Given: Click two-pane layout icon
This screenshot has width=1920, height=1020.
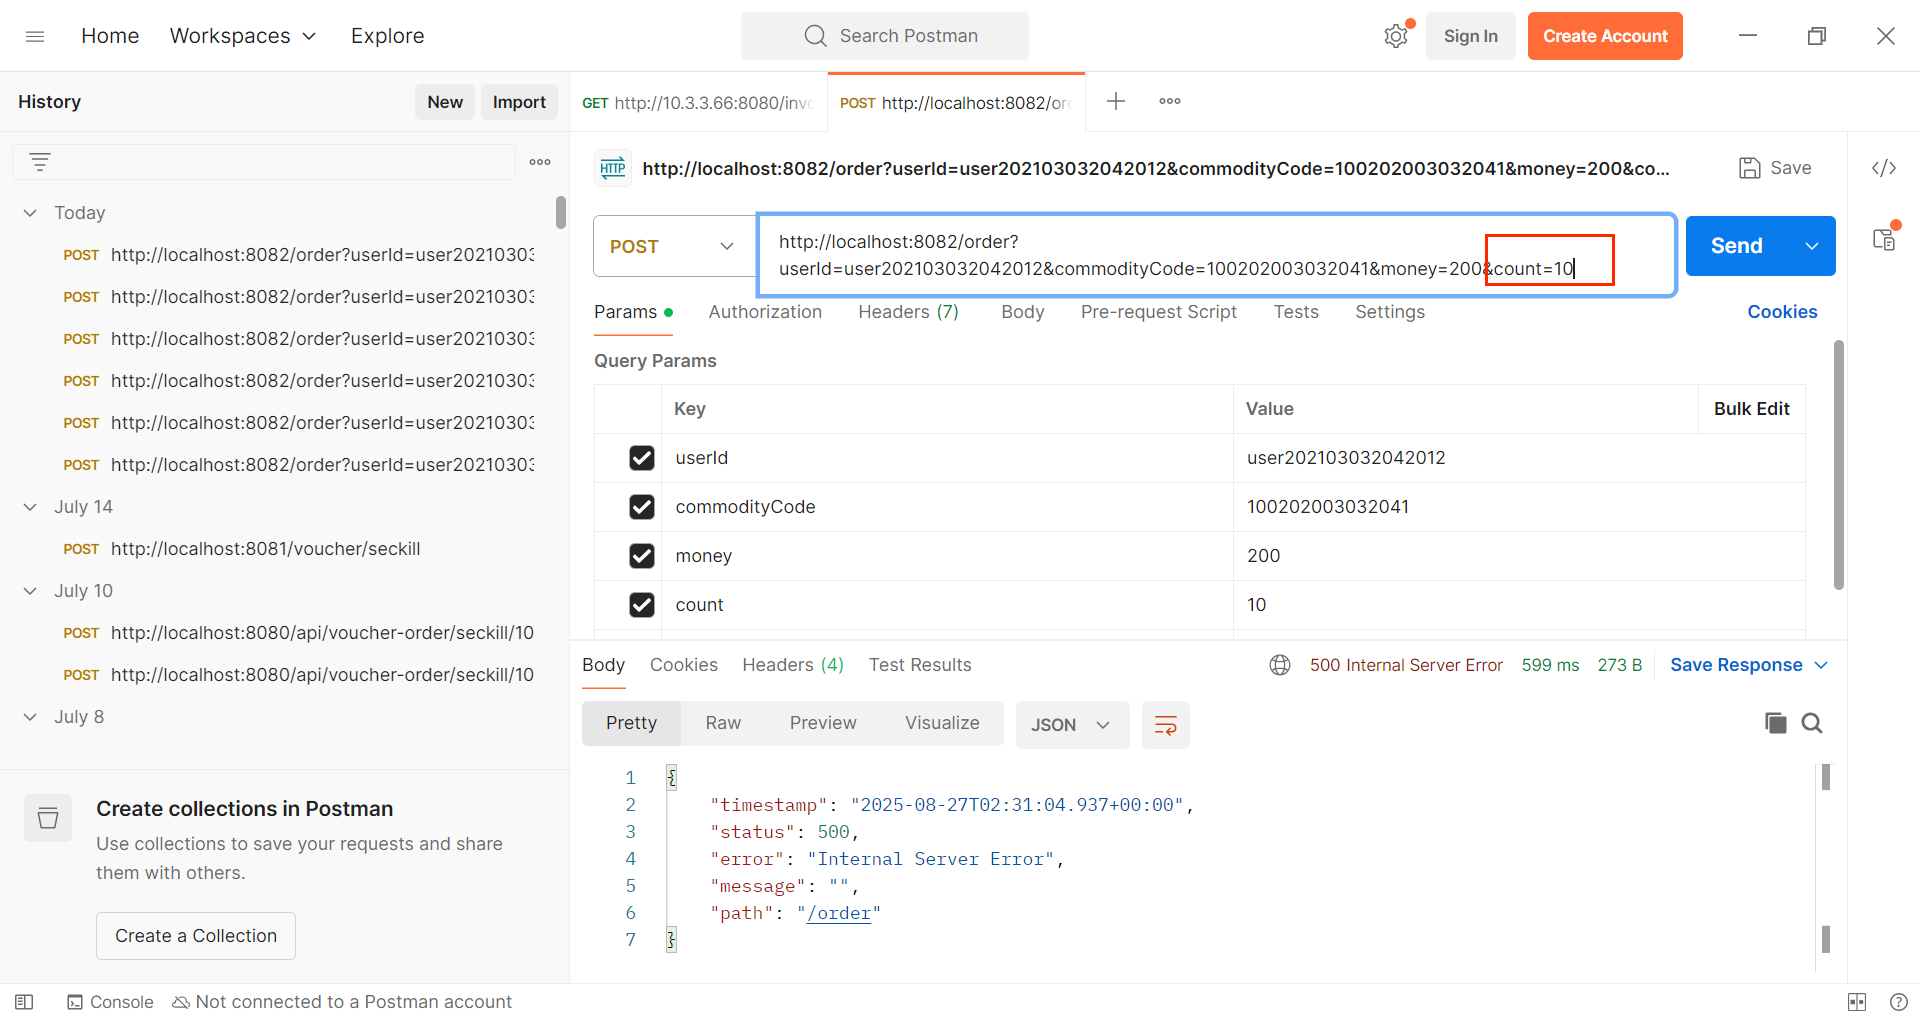Looking at the screenshot, I should tap(1857, 1002).
